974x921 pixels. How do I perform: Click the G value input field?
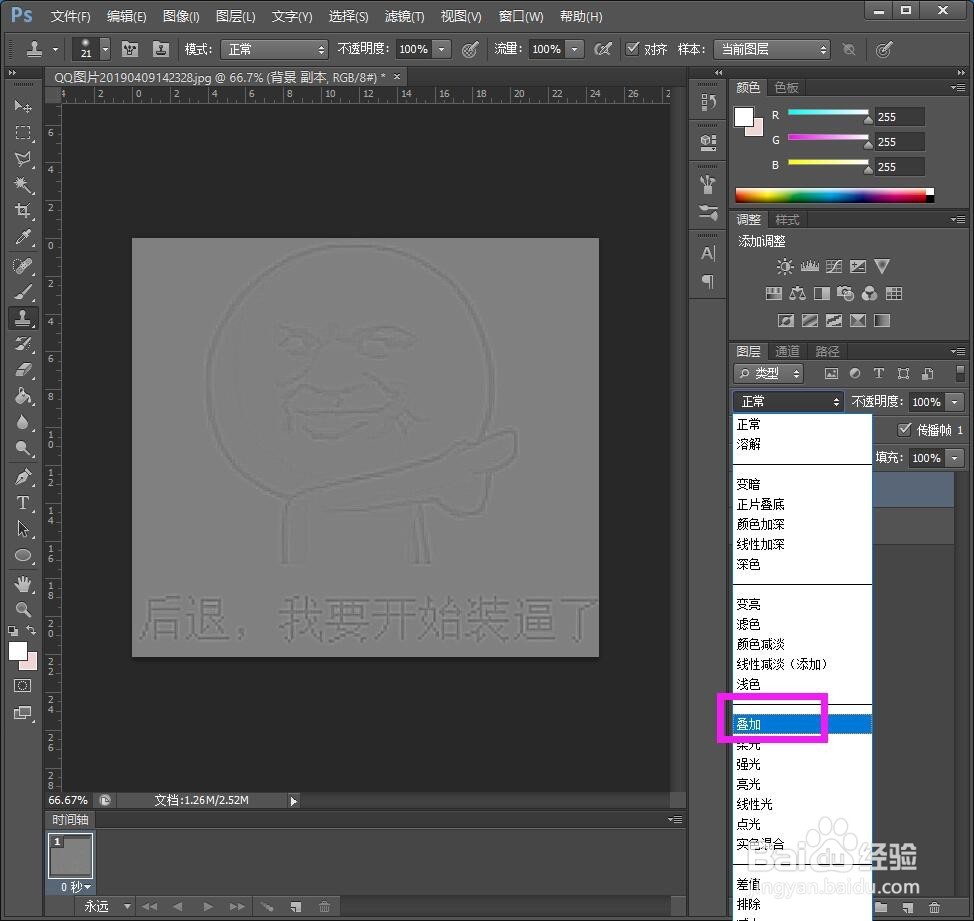(x=899, y=142)
